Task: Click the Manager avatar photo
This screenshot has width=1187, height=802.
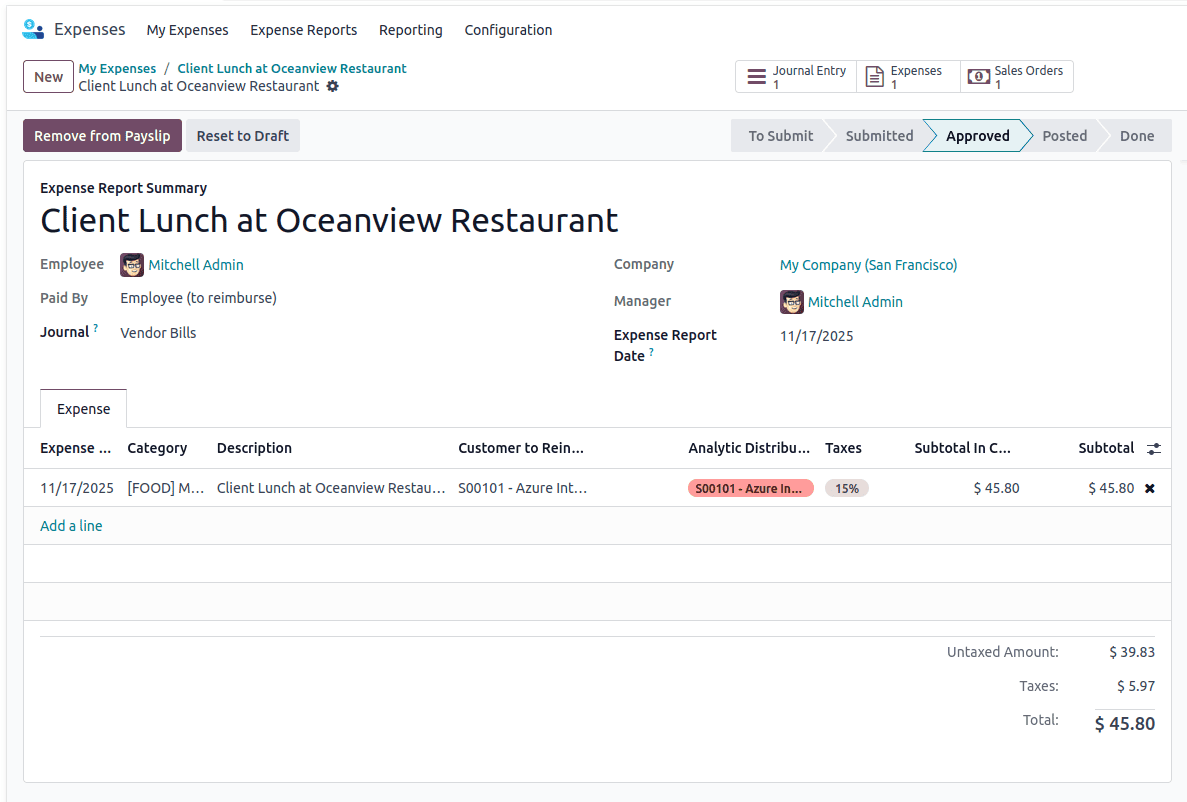Action: click(791, 301)
